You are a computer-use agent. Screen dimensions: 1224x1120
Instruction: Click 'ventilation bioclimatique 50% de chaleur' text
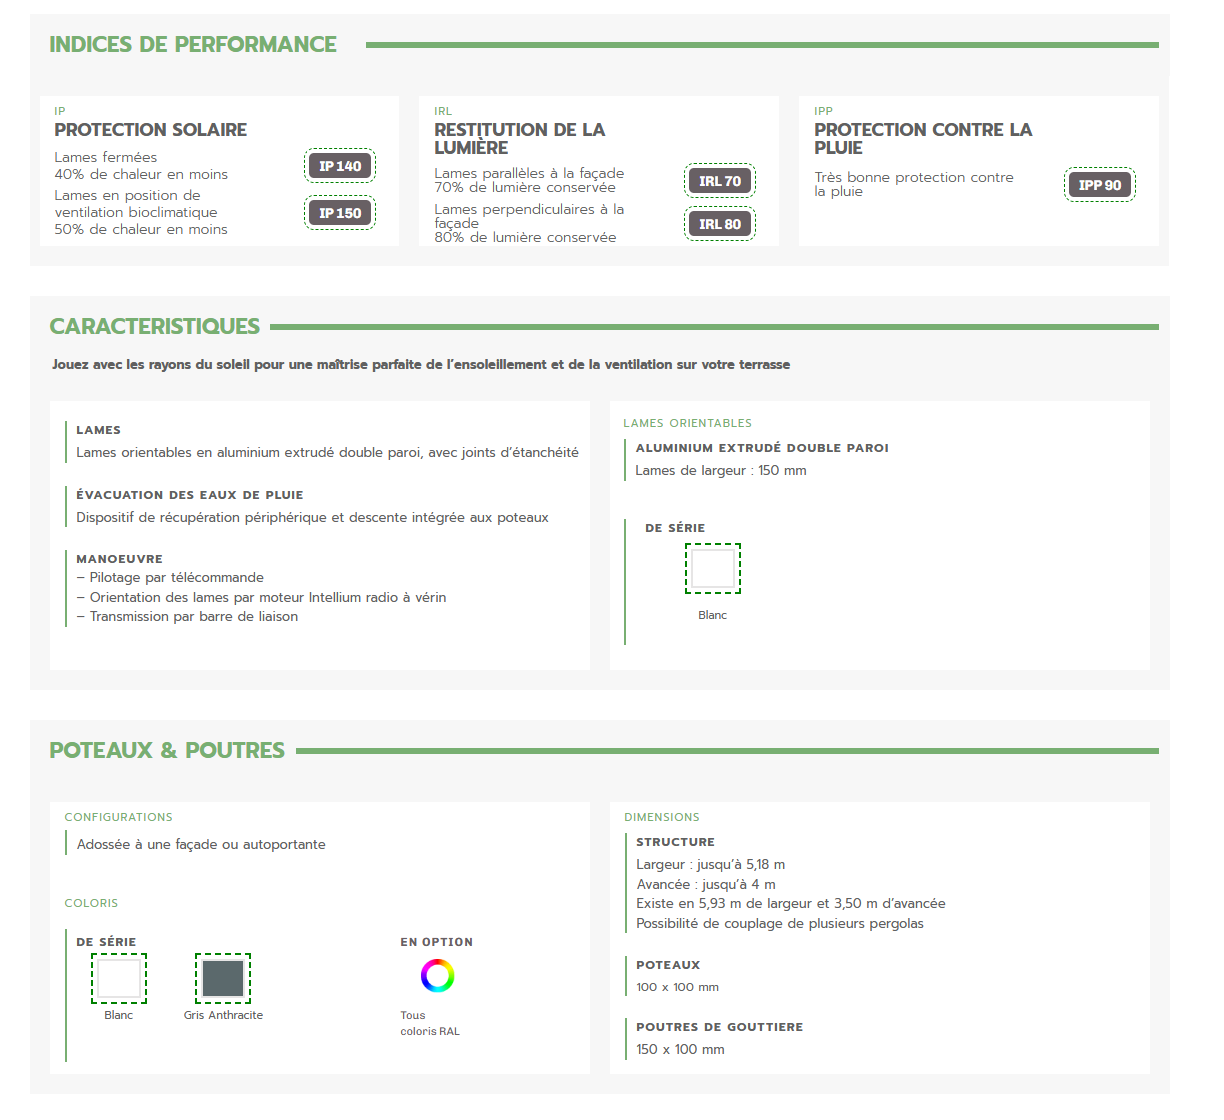pyautogui.click(x=141, y=221)
